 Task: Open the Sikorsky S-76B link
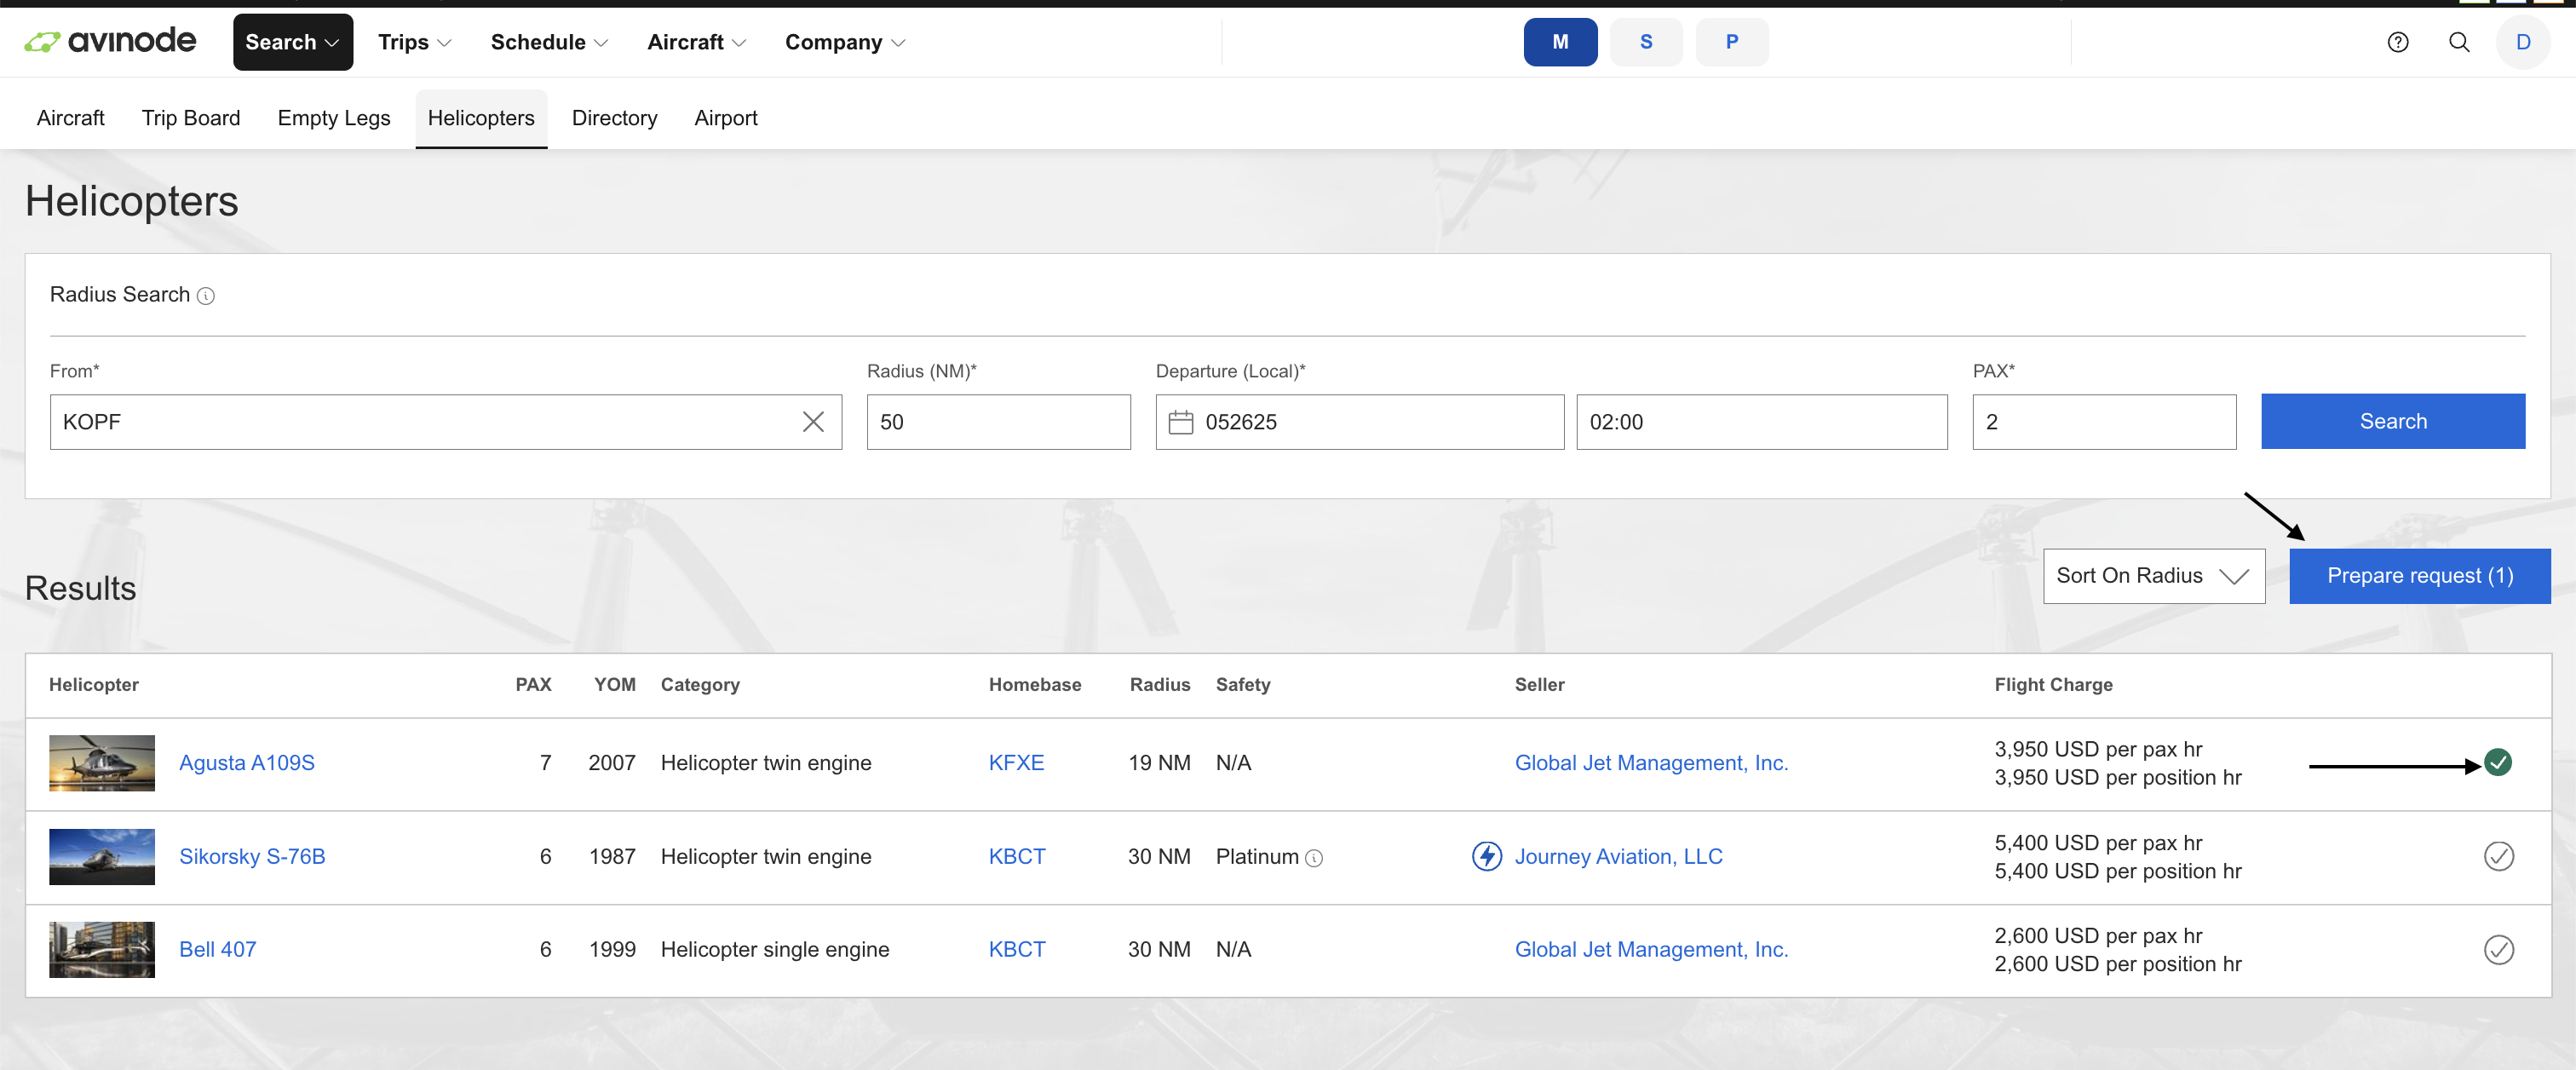(252, 857)
